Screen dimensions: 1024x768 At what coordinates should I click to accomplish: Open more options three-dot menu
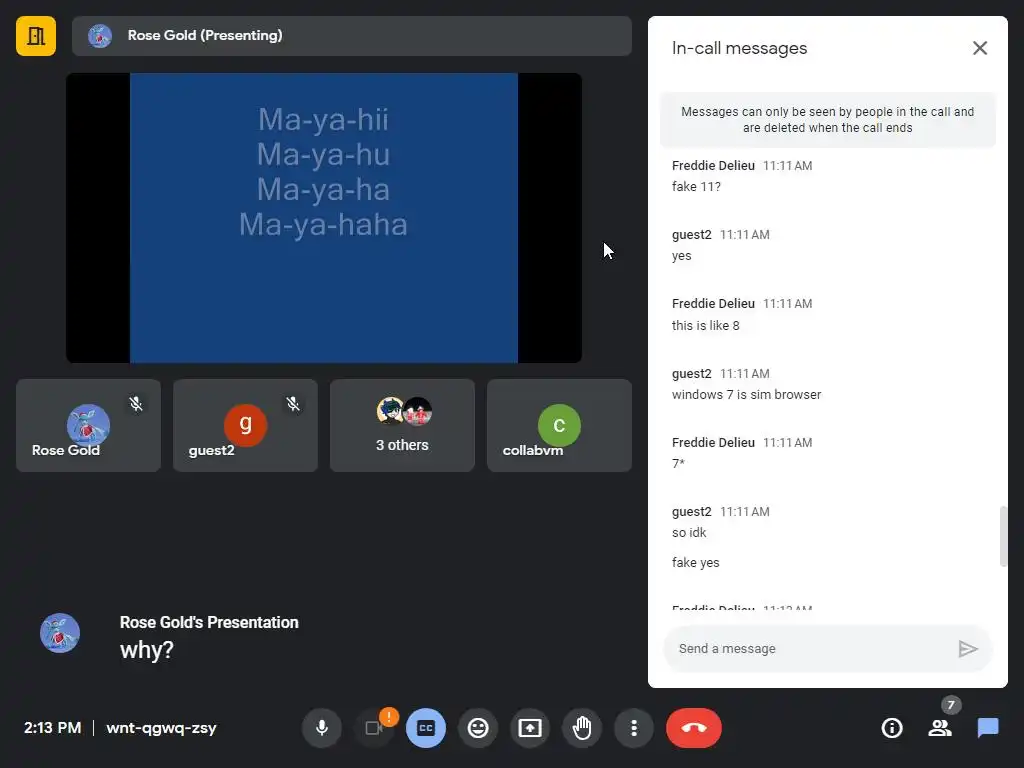[633, 728]
